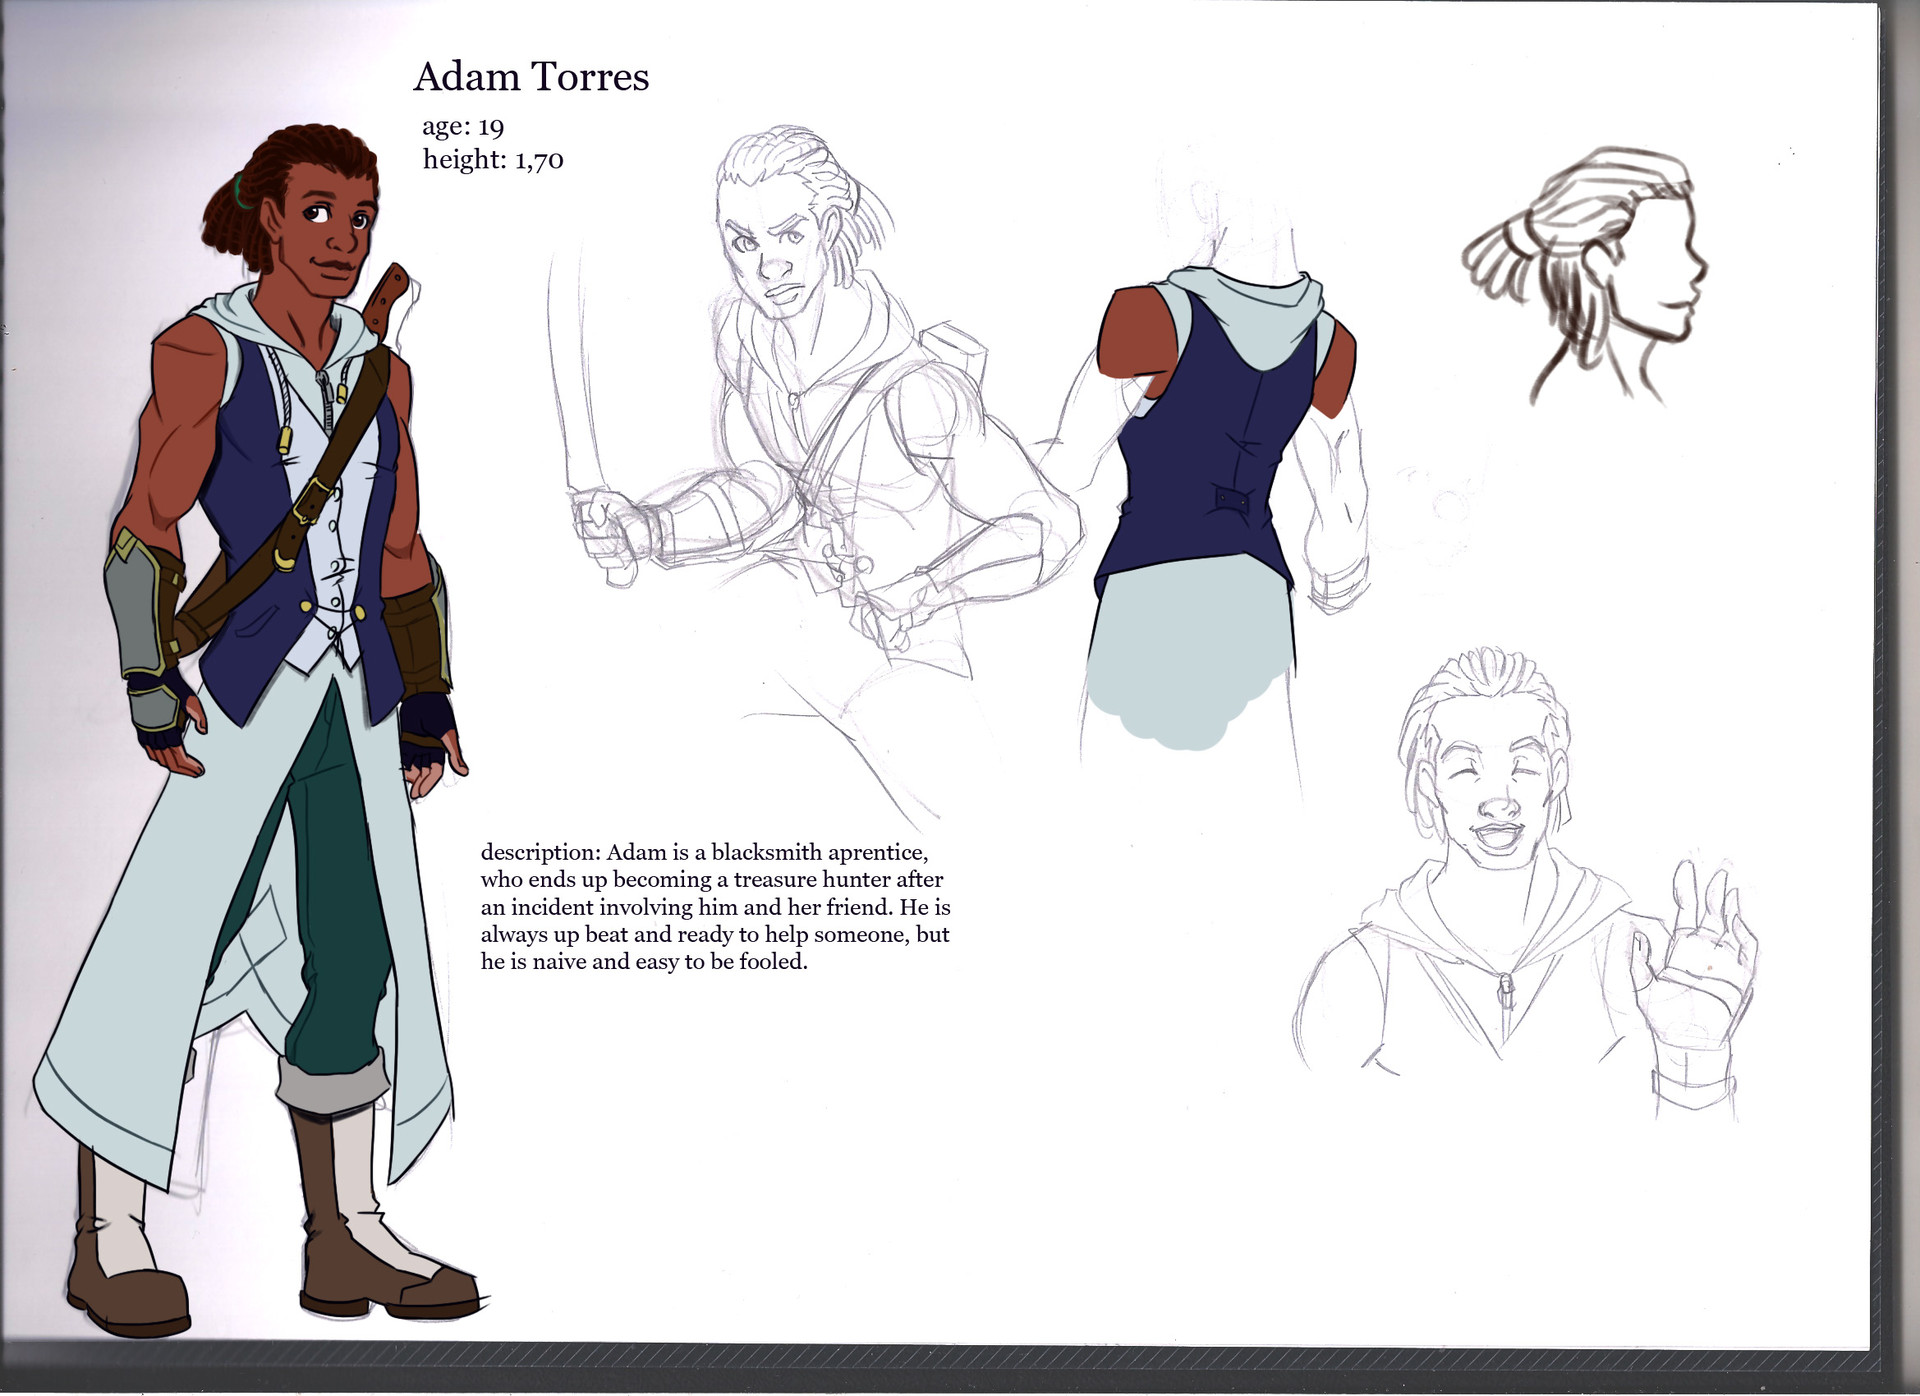
Task: Click the 'height: 1,70' text line
Action: [x=493, y=160]
